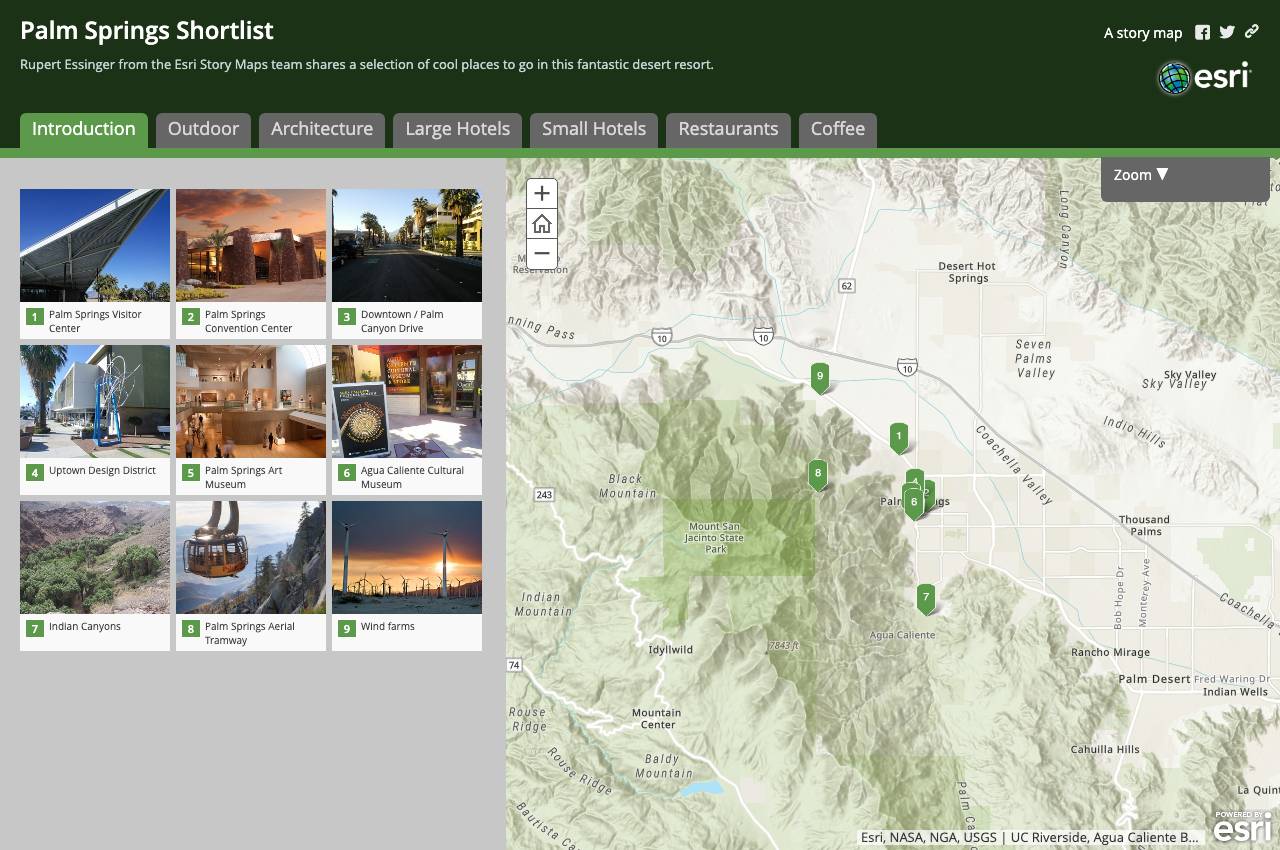Click 'Mount San Jacinto State Park' label
This screenshot has width=1280, height=850.
tap(716, 538)
